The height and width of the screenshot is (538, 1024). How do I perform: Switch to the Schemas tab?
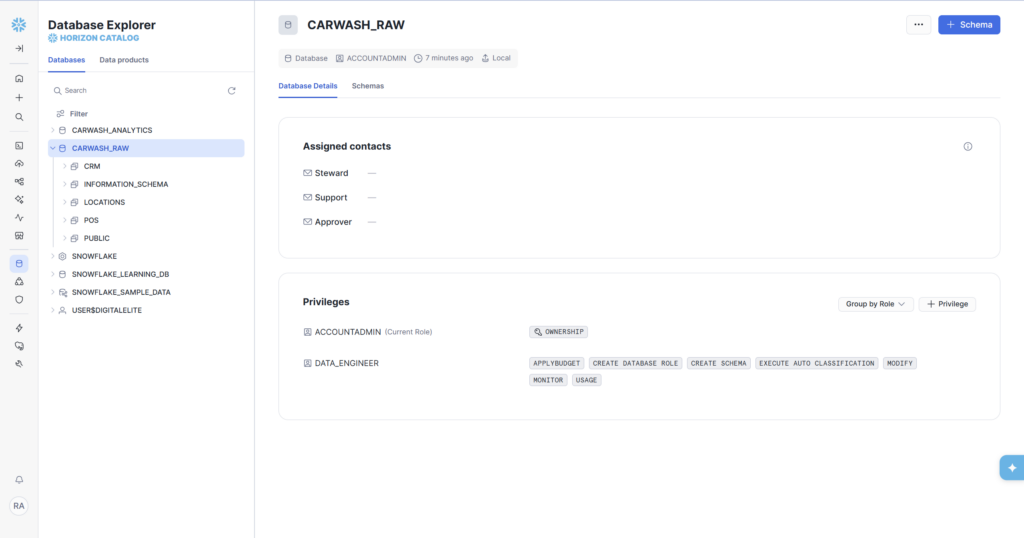367,86
